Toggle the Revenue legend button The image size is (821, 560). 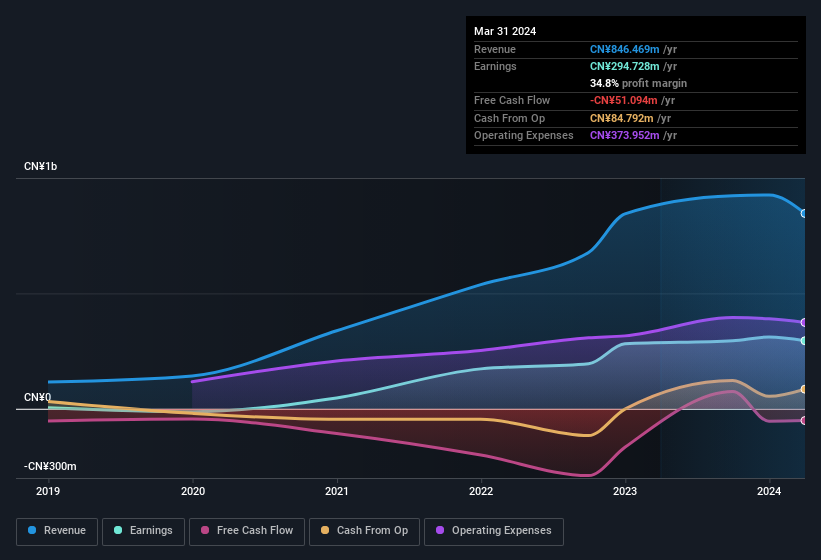pos(57,531)
